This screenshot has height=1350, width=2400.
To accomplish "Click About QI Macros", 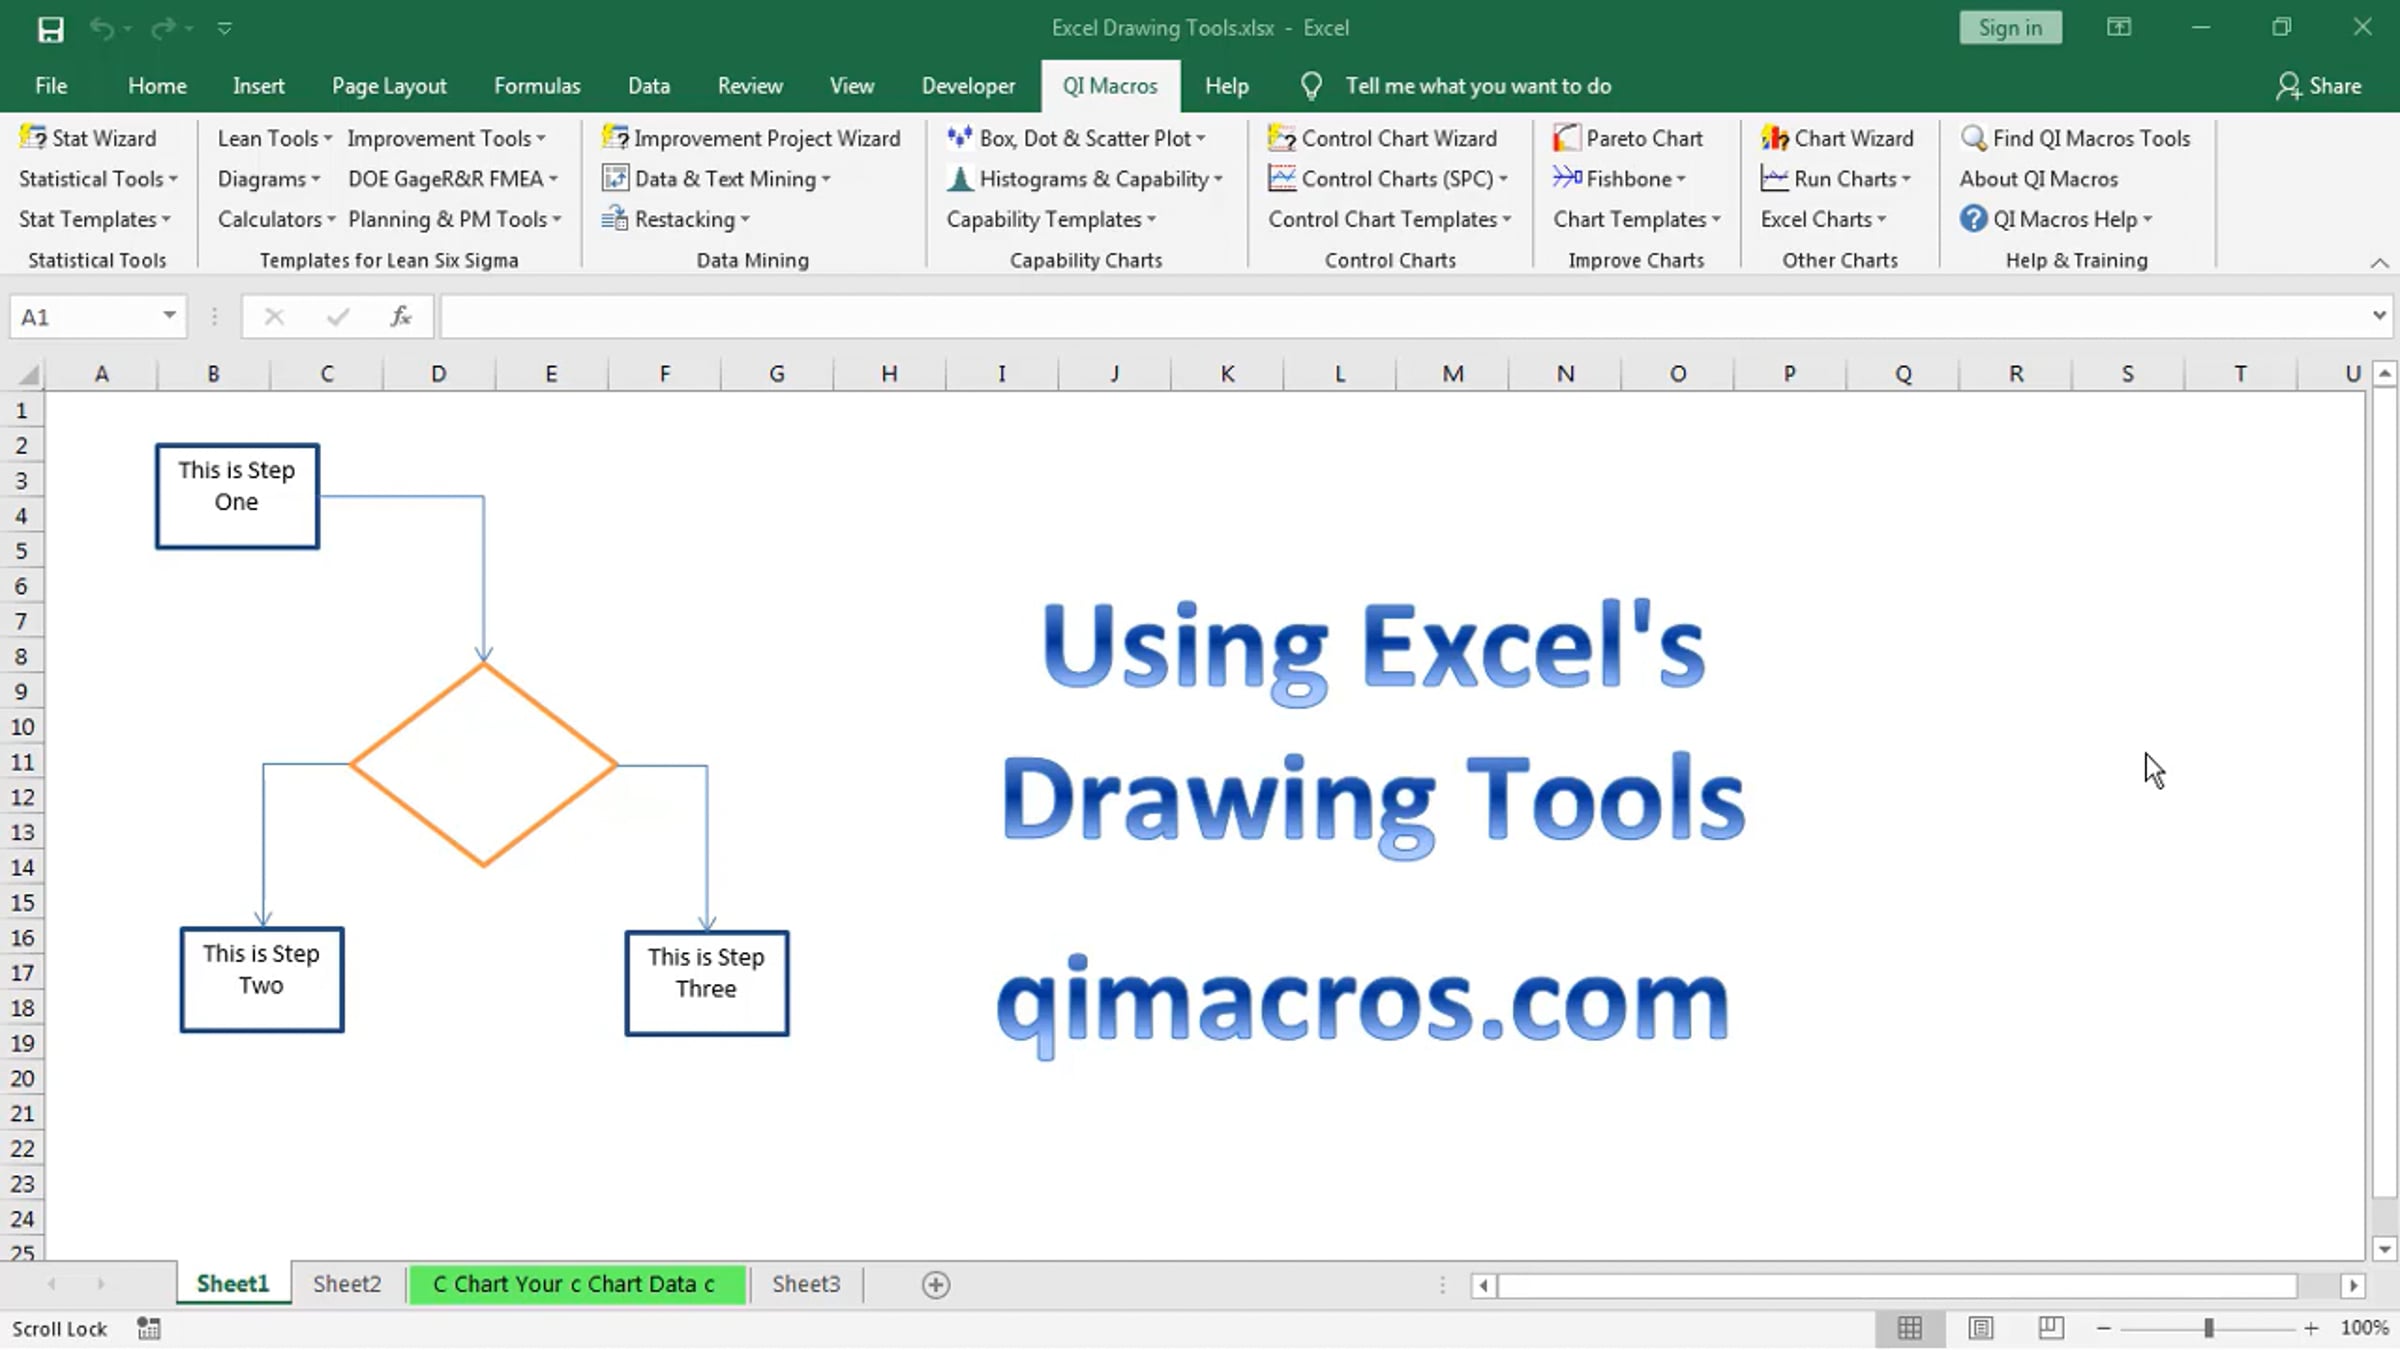I will (2038, 179).
